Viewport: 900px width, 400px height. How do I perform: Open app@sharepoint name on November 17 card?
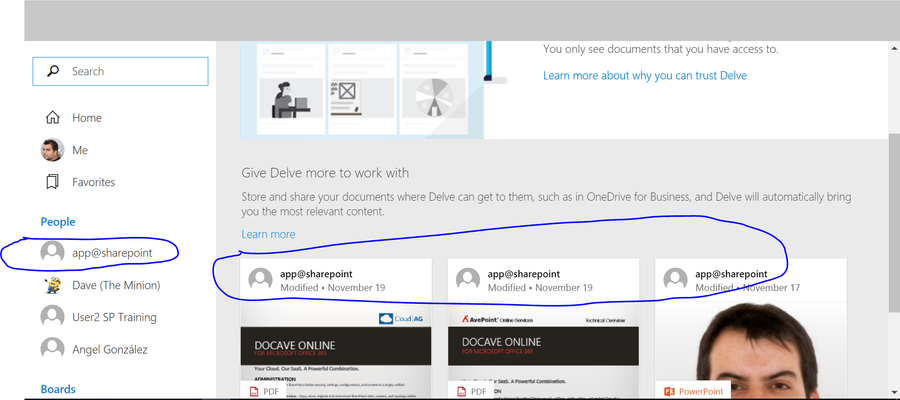(731, 274)
